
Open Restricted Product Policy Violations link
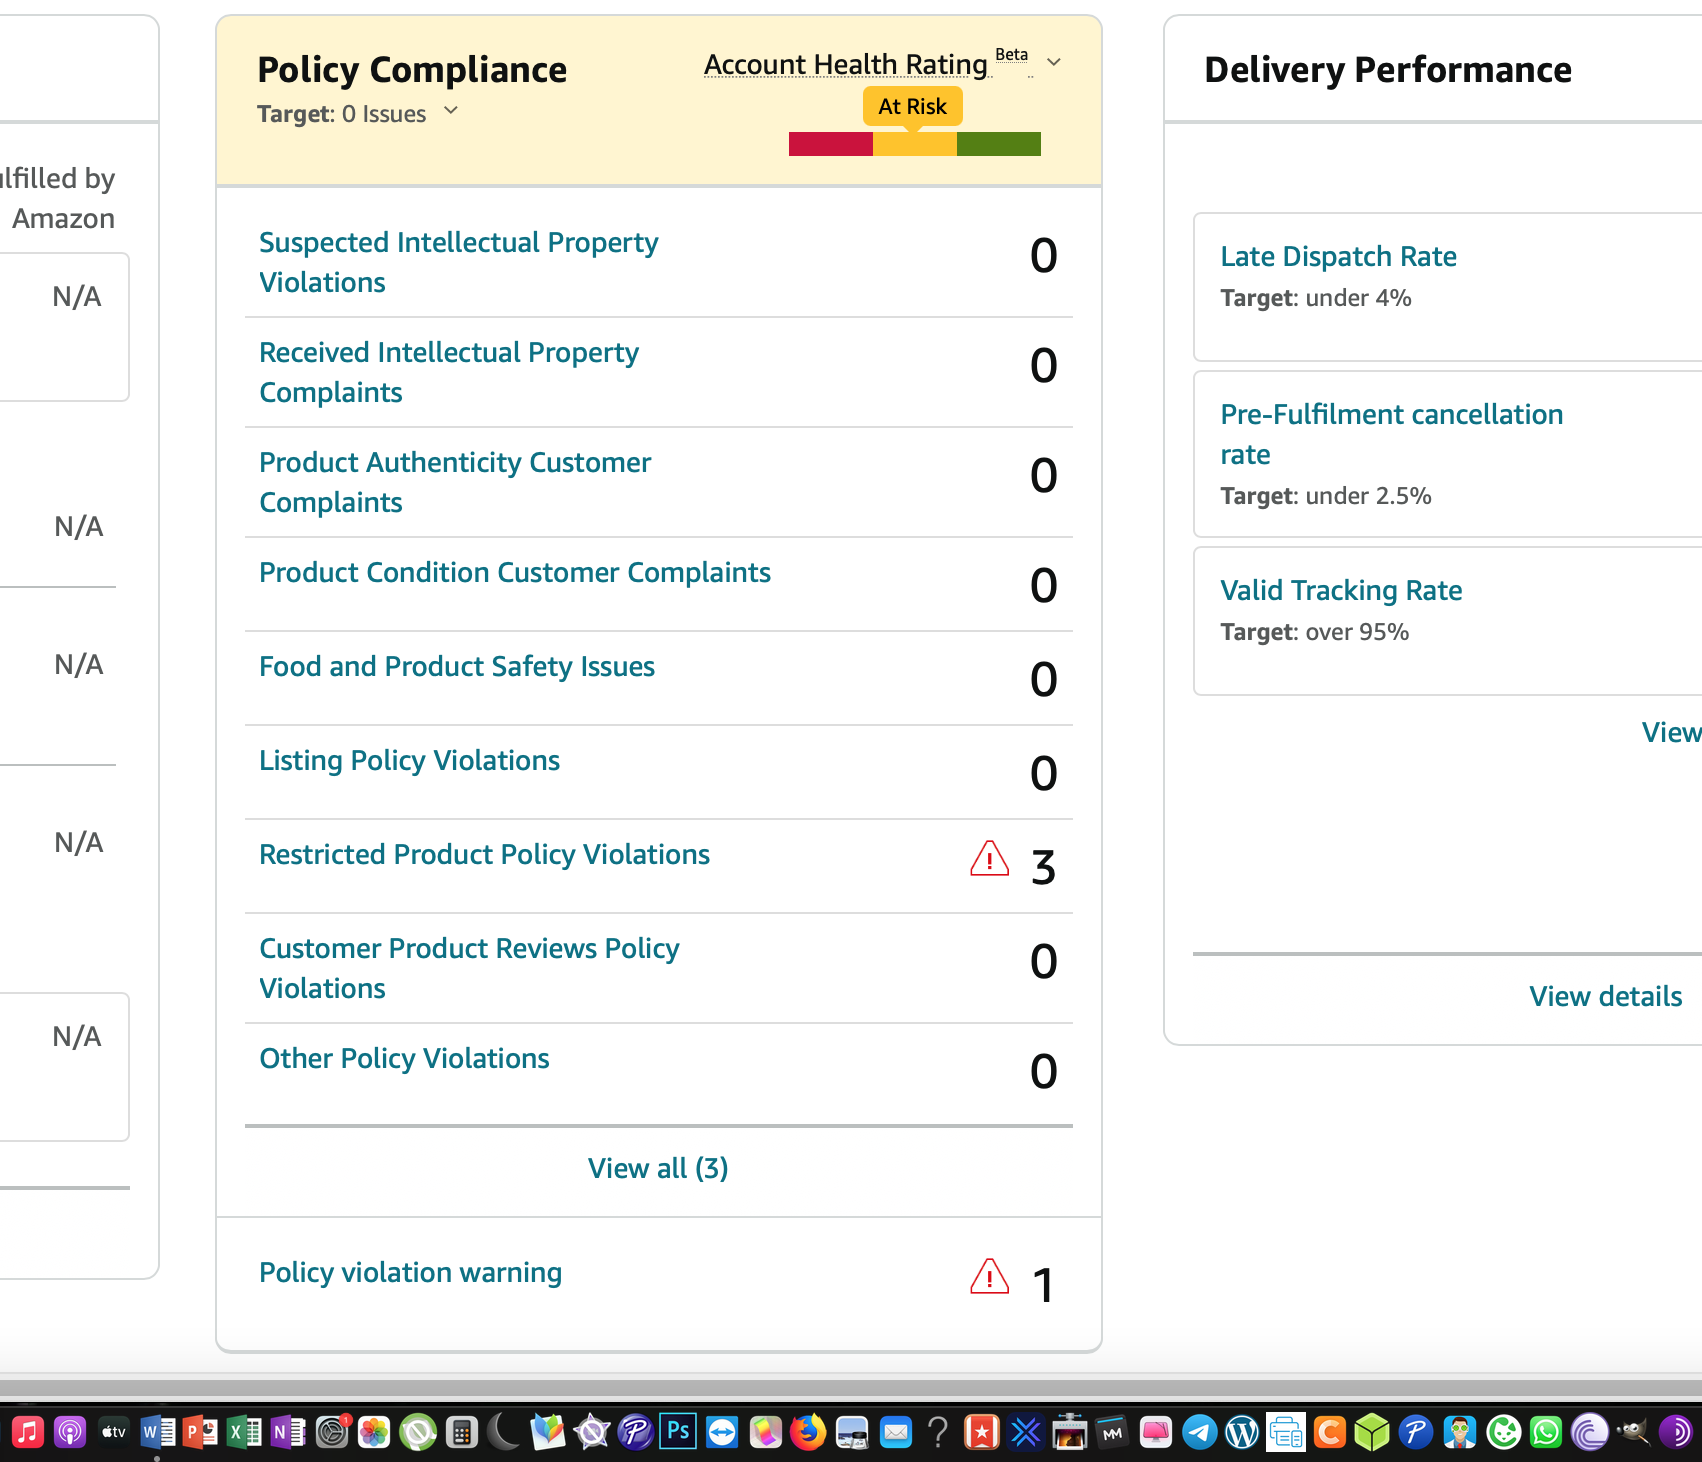click(484, 854)
